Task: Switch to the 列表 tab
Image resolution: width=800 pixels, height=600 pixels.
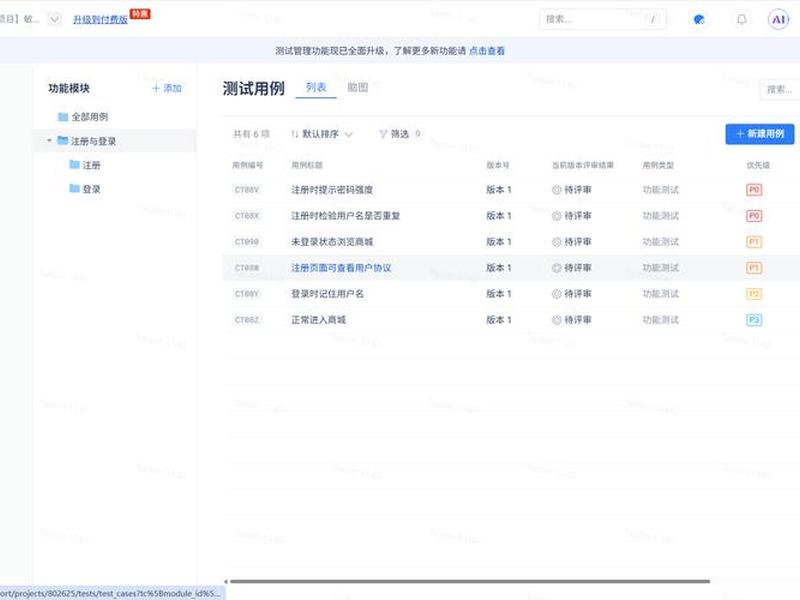Action: (316, 87)
